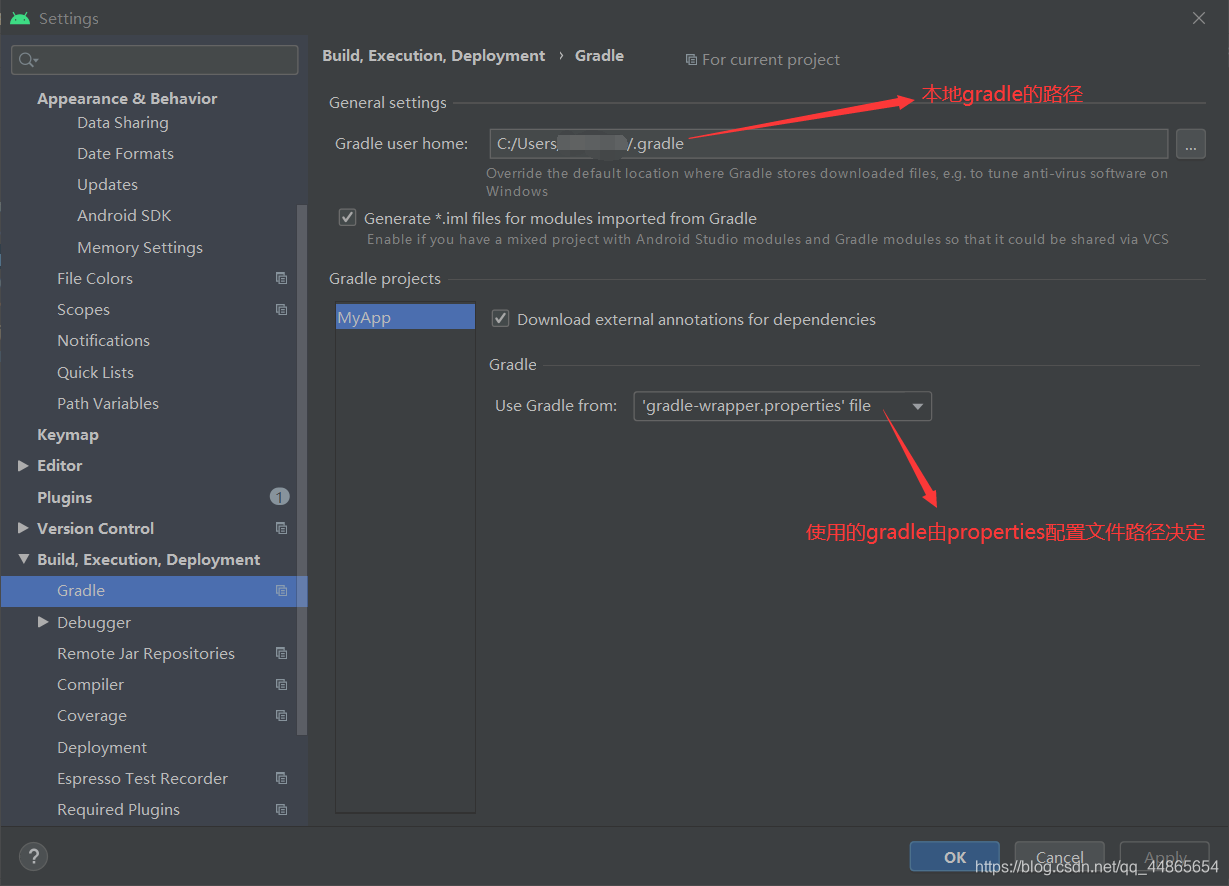Toggle Generate *.iml files for modules checkbox

point(348,217)
